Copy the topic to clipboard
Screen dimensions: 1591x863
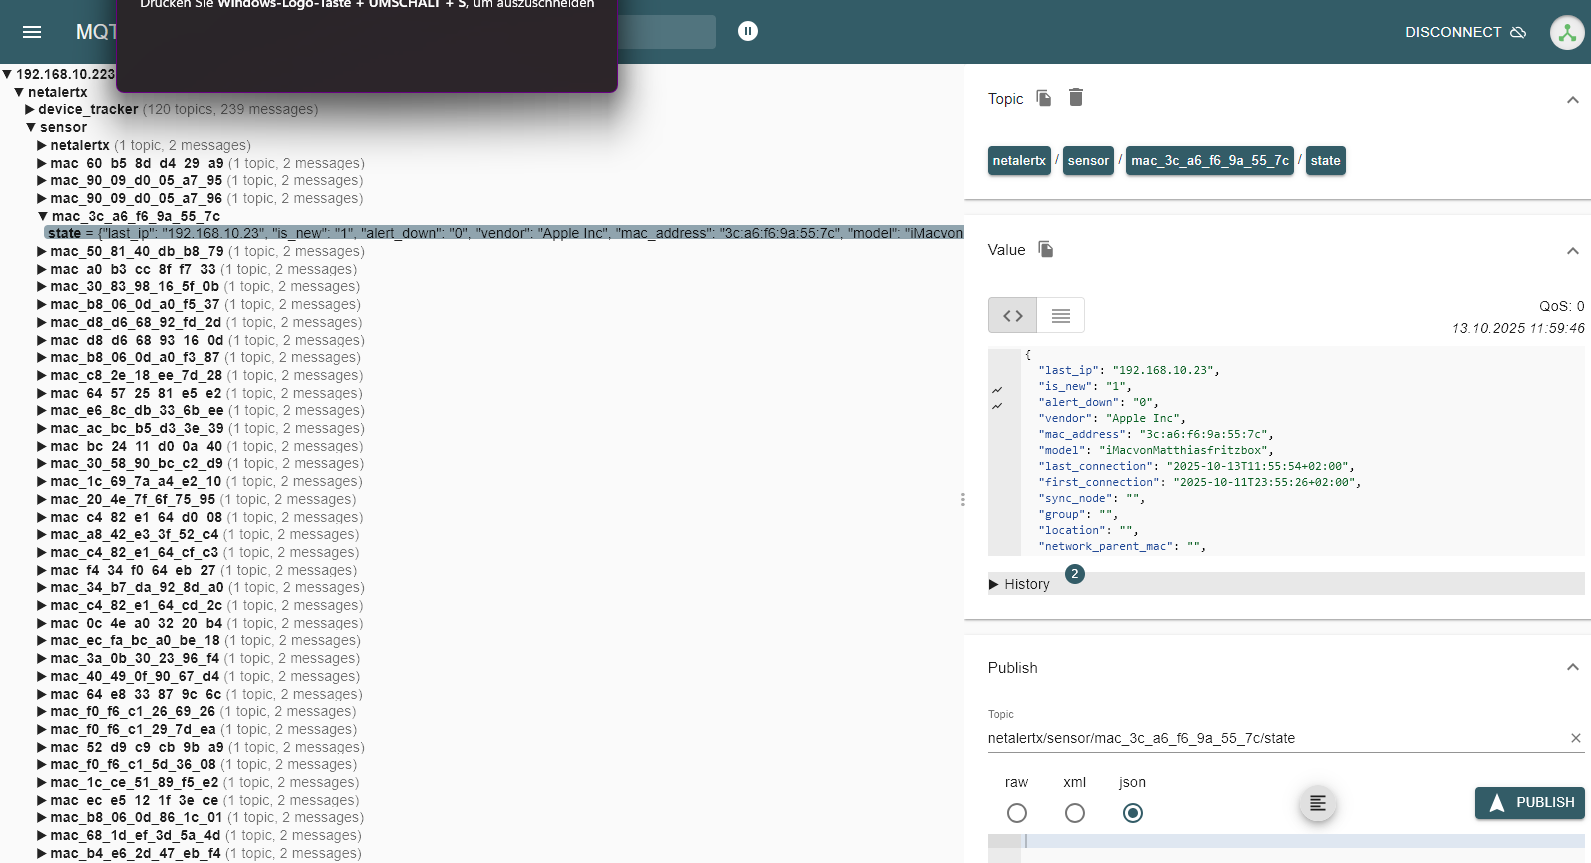point(1044,98)
